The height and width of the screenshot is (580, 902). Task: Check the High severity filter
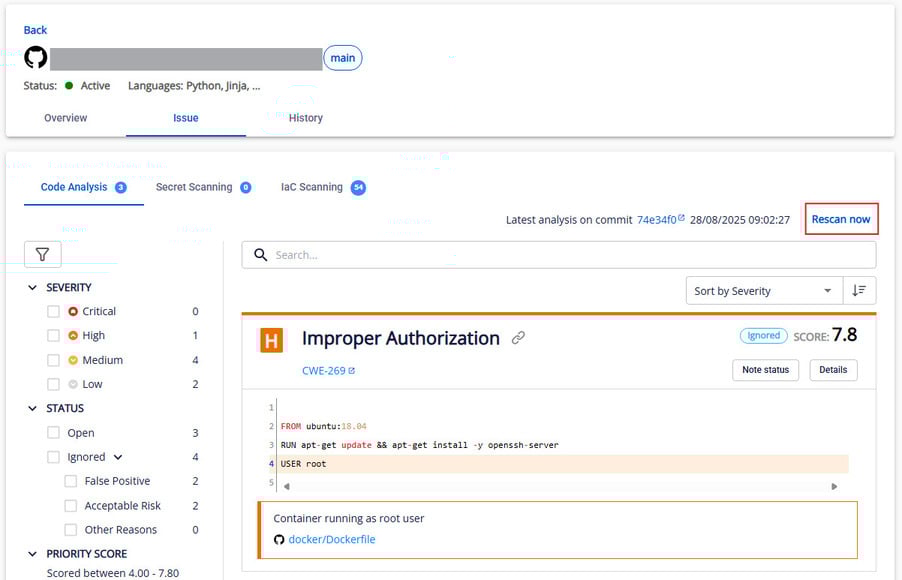tap(54, 336)
